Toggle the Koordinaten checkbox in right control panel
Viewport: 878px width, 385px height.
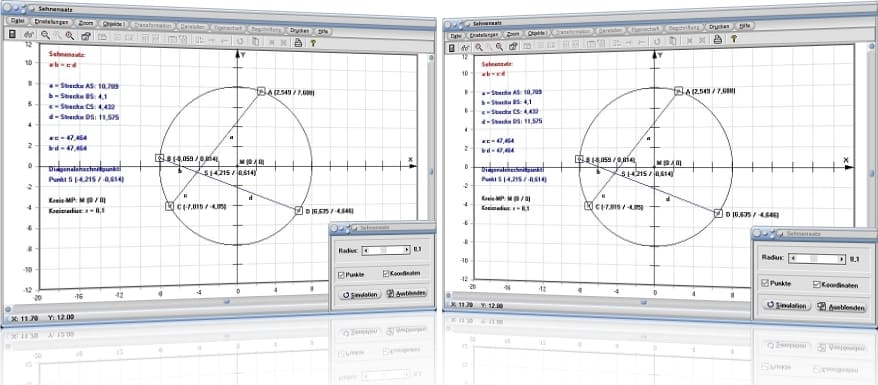point(817,285)
